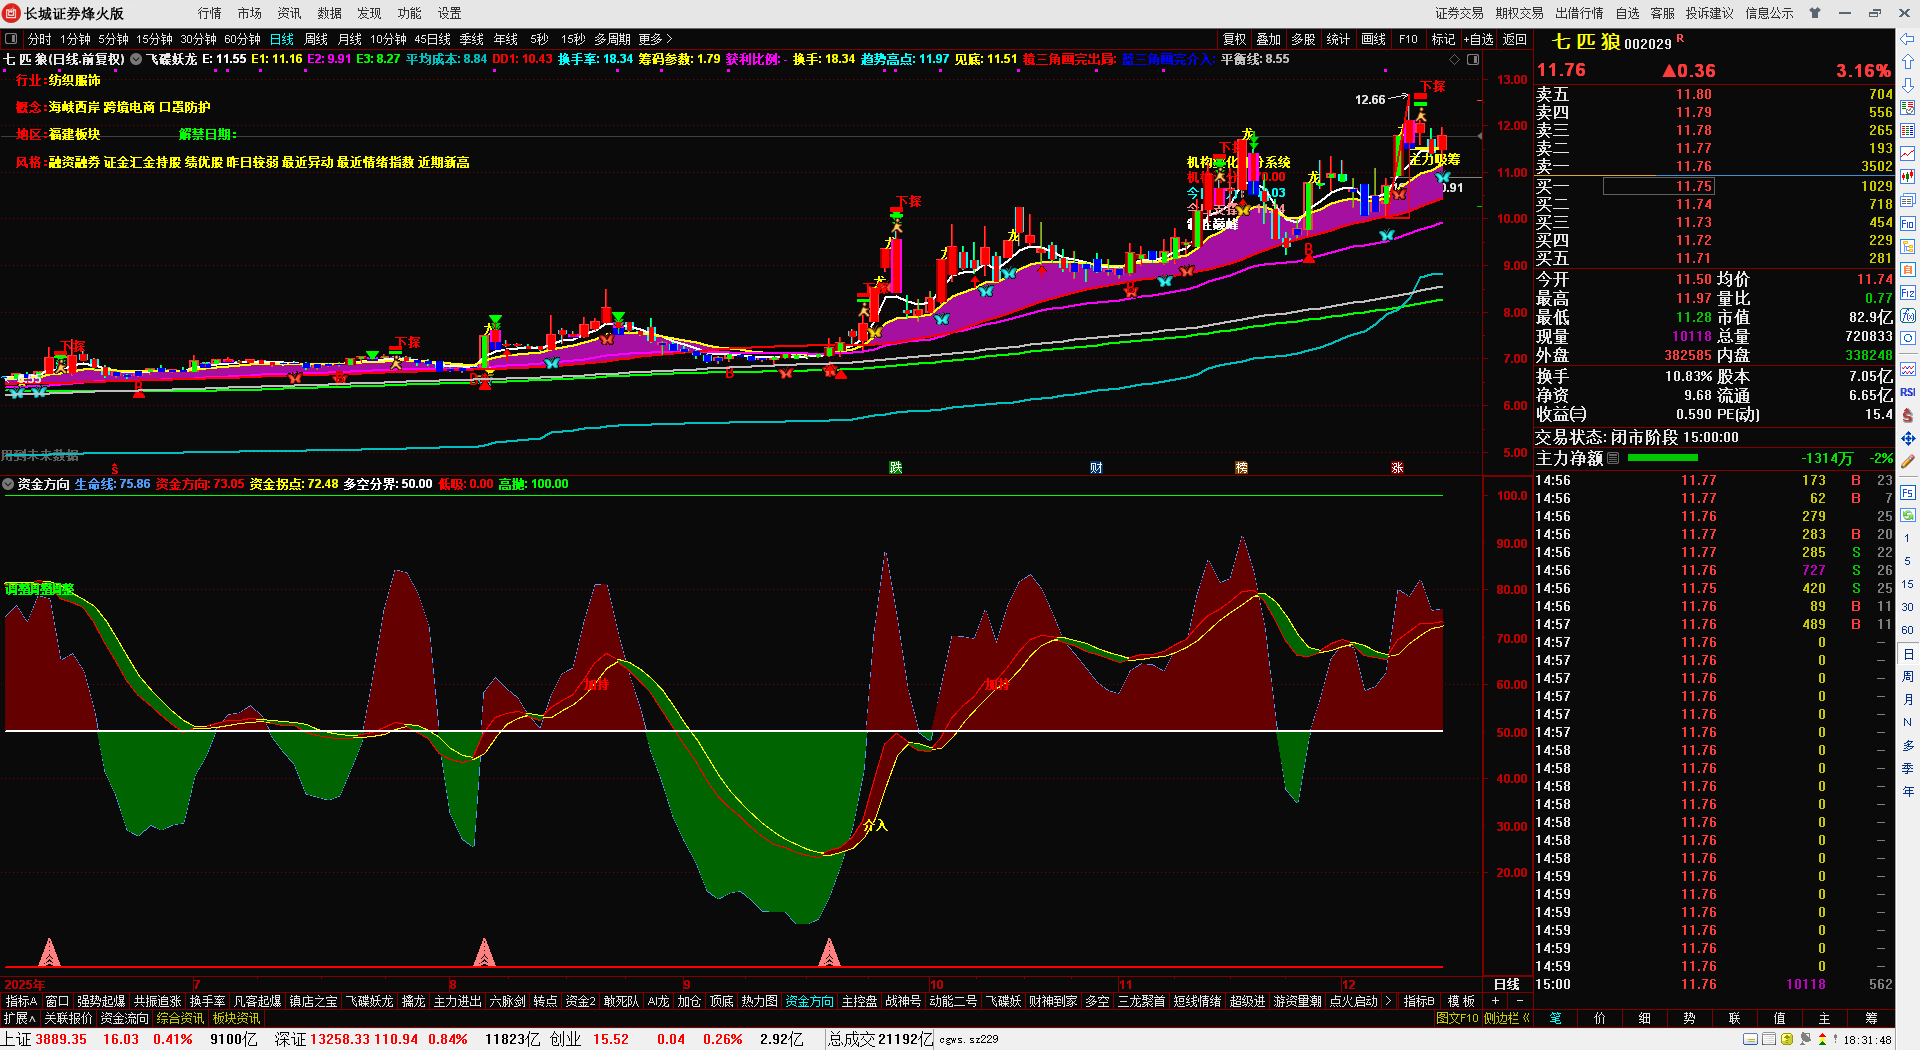Click the F5 icon in right sidebar
Screen dimensions: 1920x1050
1908,493
